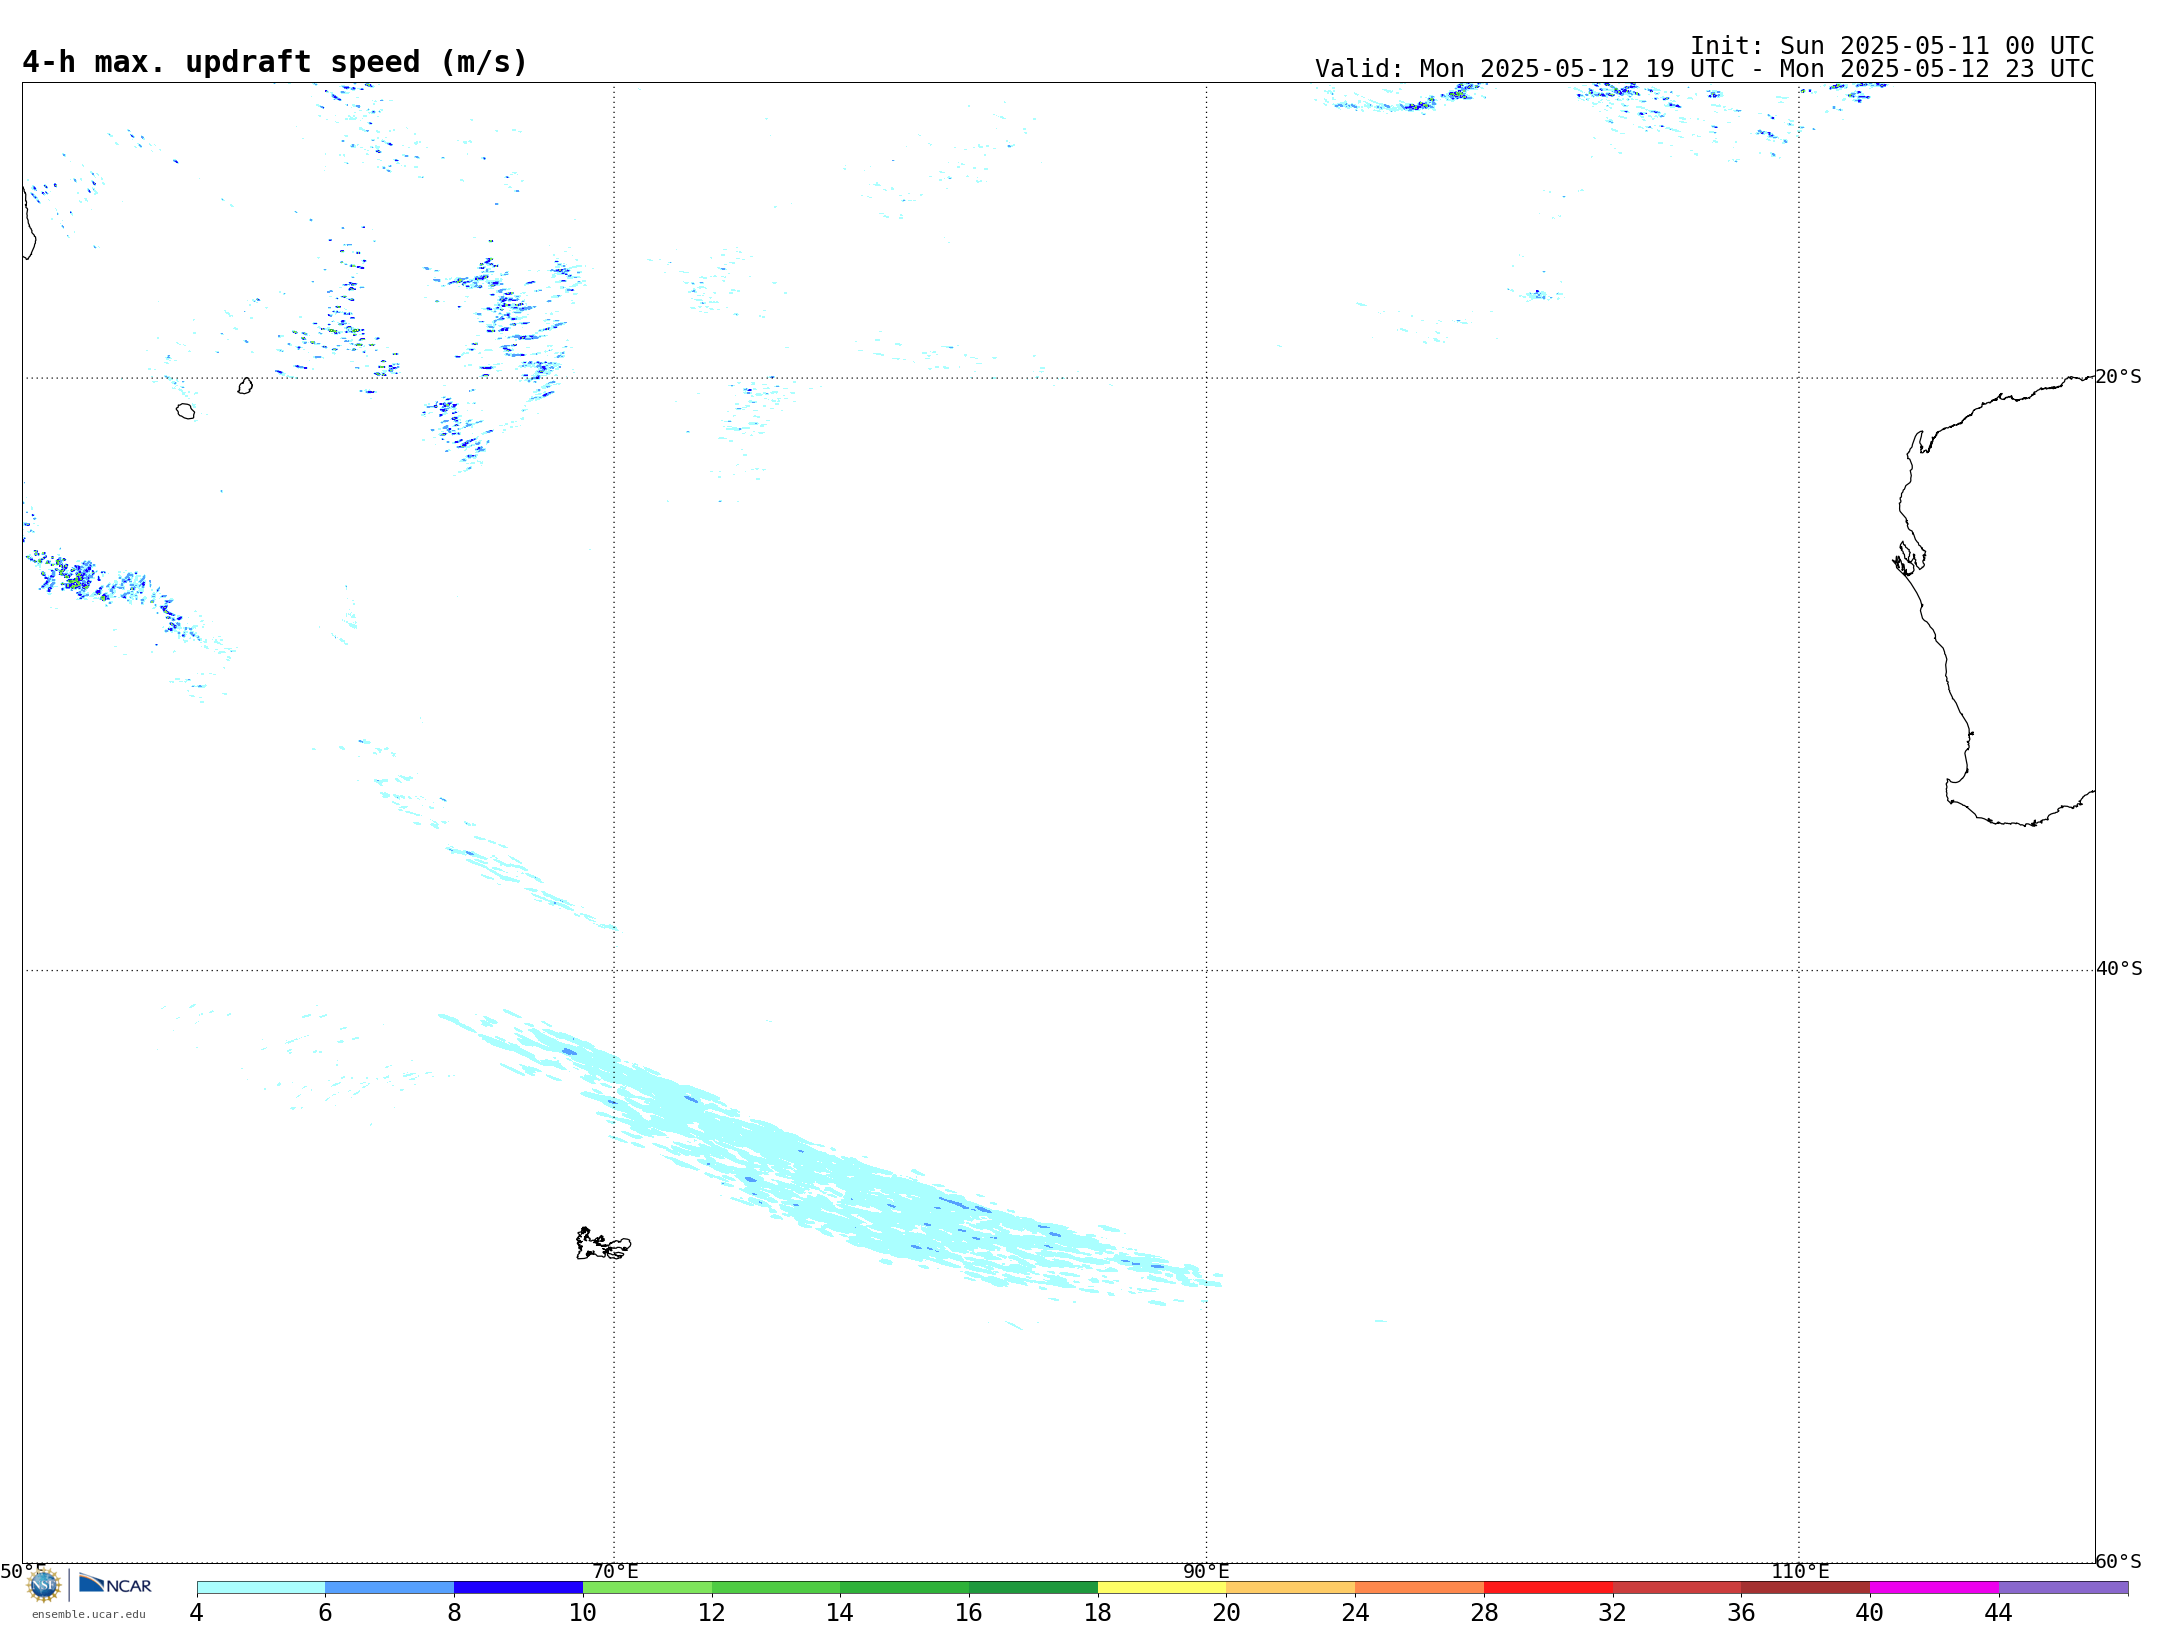Click the colorbar tick label 10
Screen dimensions: 2160x1626
click(x=583, y=1612)
